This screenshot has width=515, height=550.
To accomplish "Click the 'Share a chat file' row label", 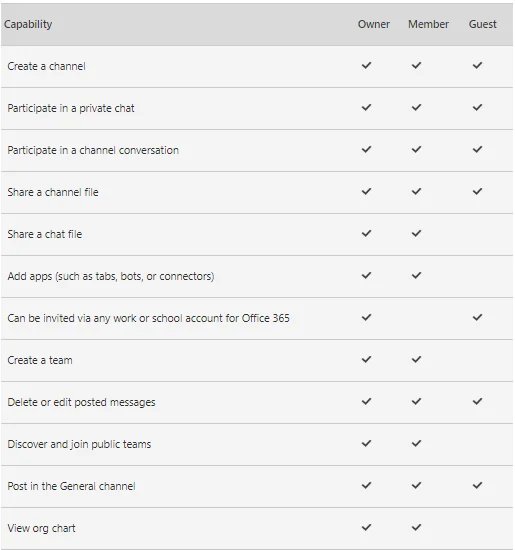I will point(45,234).
